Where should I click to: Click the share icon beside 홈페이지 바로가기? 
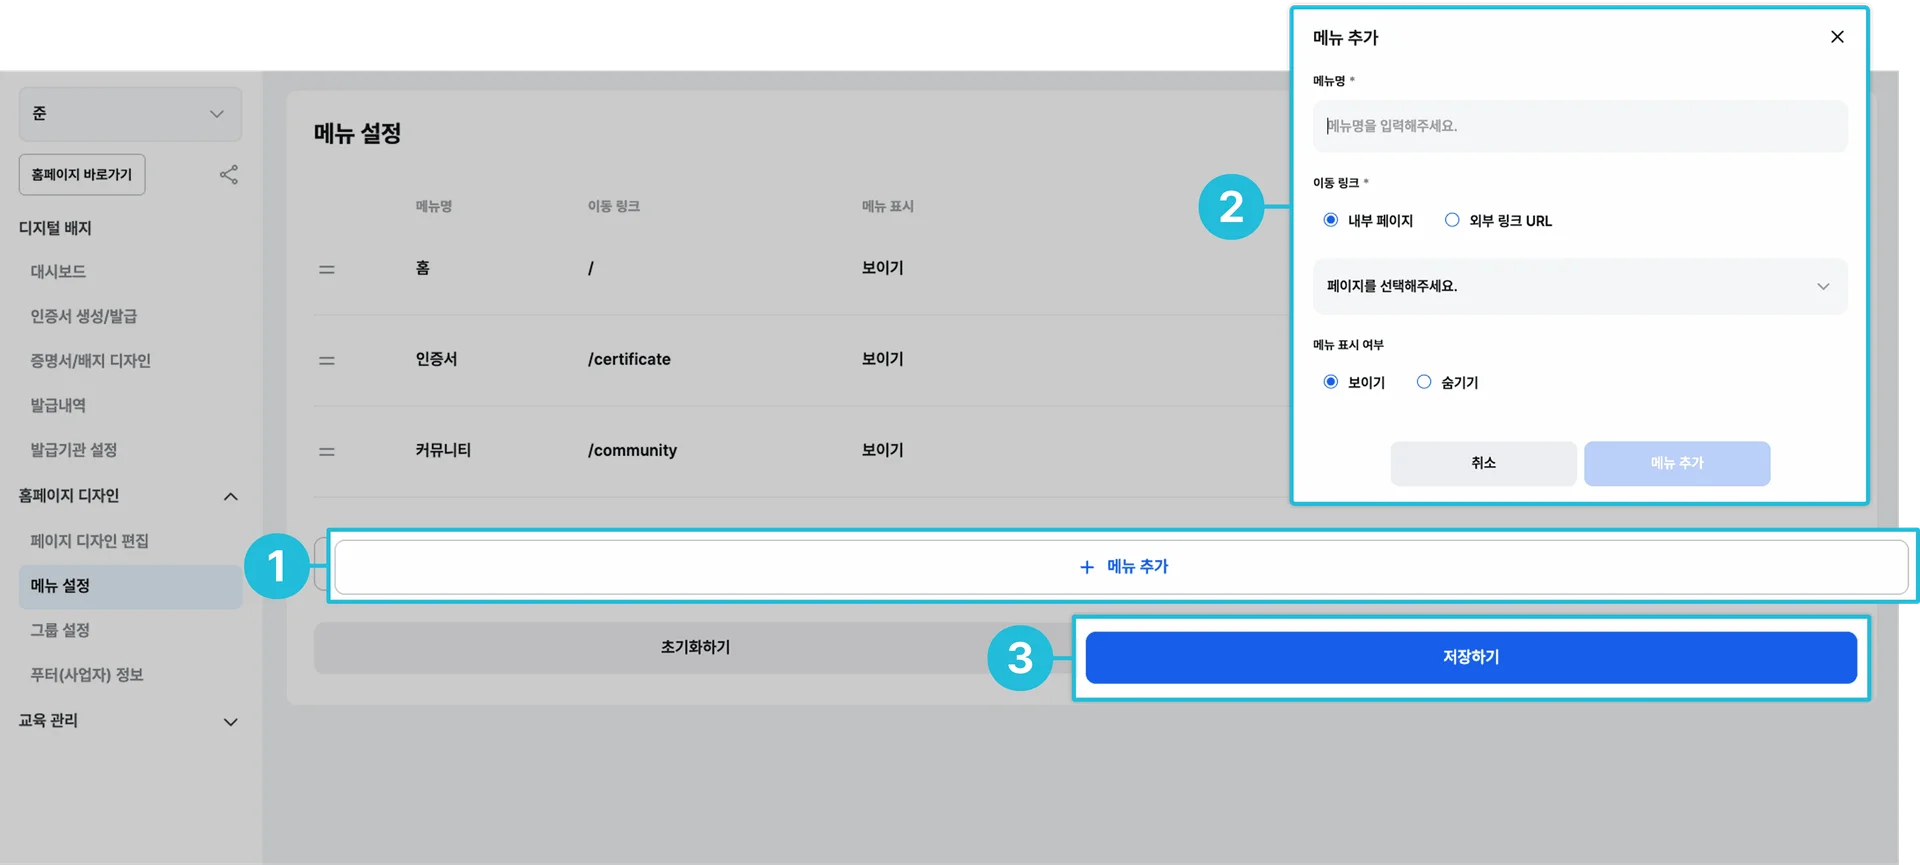pos(229,175)
